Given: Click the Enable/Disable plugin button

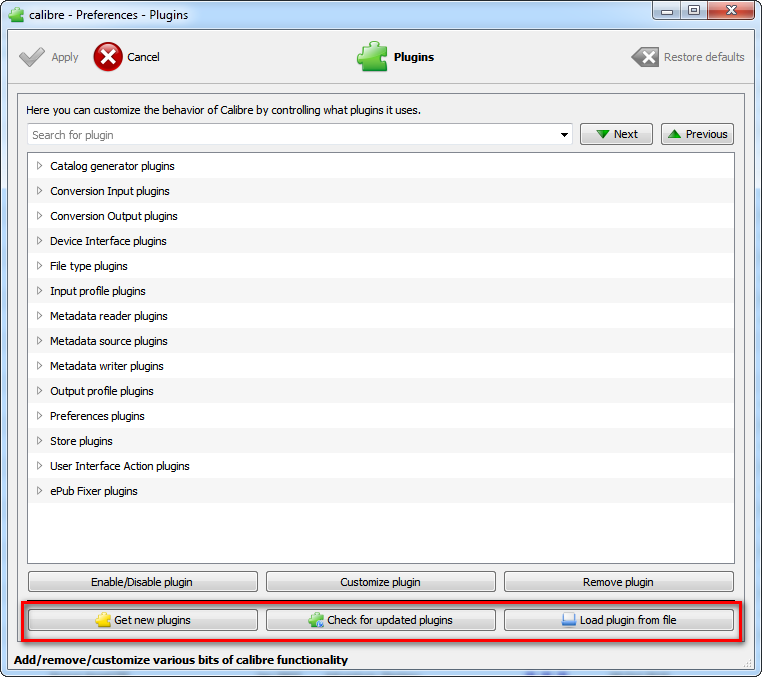Looking at the screenshot, I should click(x=142, y=582).
